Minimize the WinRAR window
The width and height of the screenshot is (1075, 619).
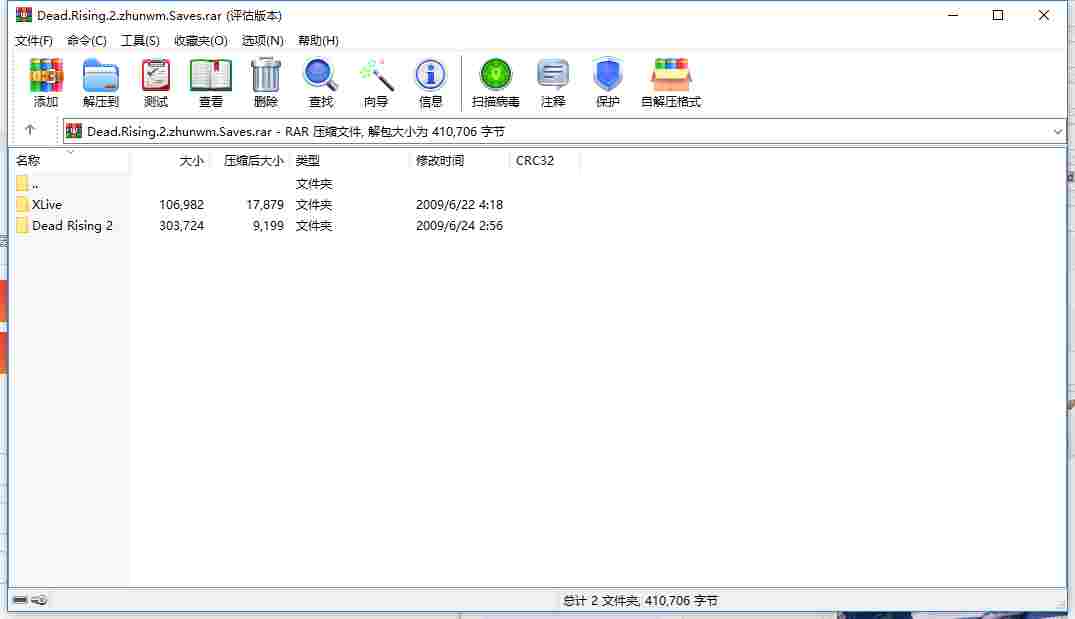point(953,15)
